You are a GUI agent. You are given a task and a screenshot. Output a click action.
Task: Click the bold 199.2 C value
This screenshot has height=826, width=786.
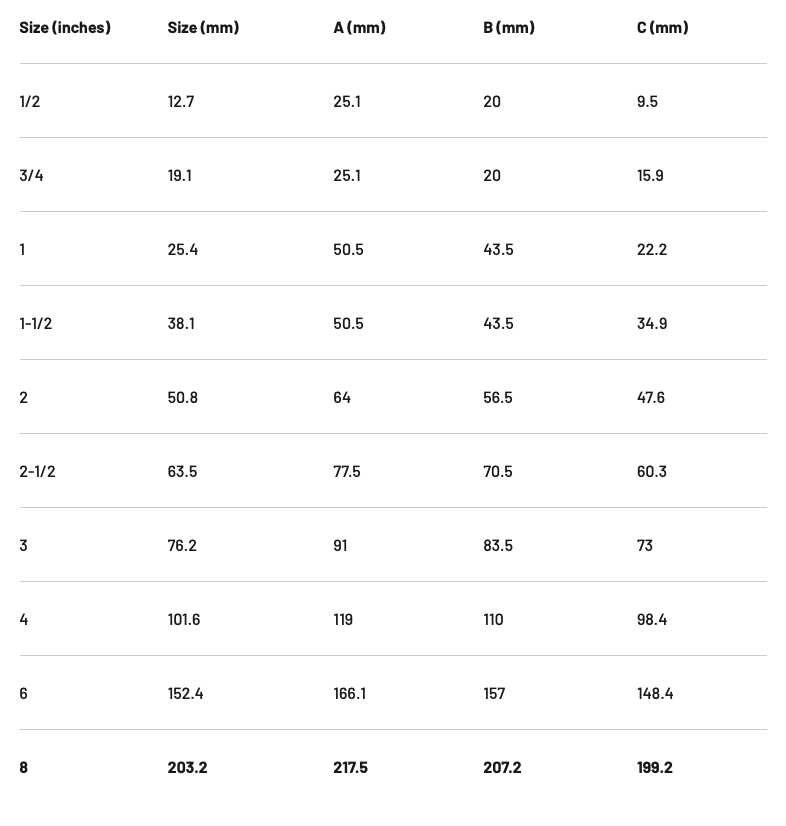[654, 768]
